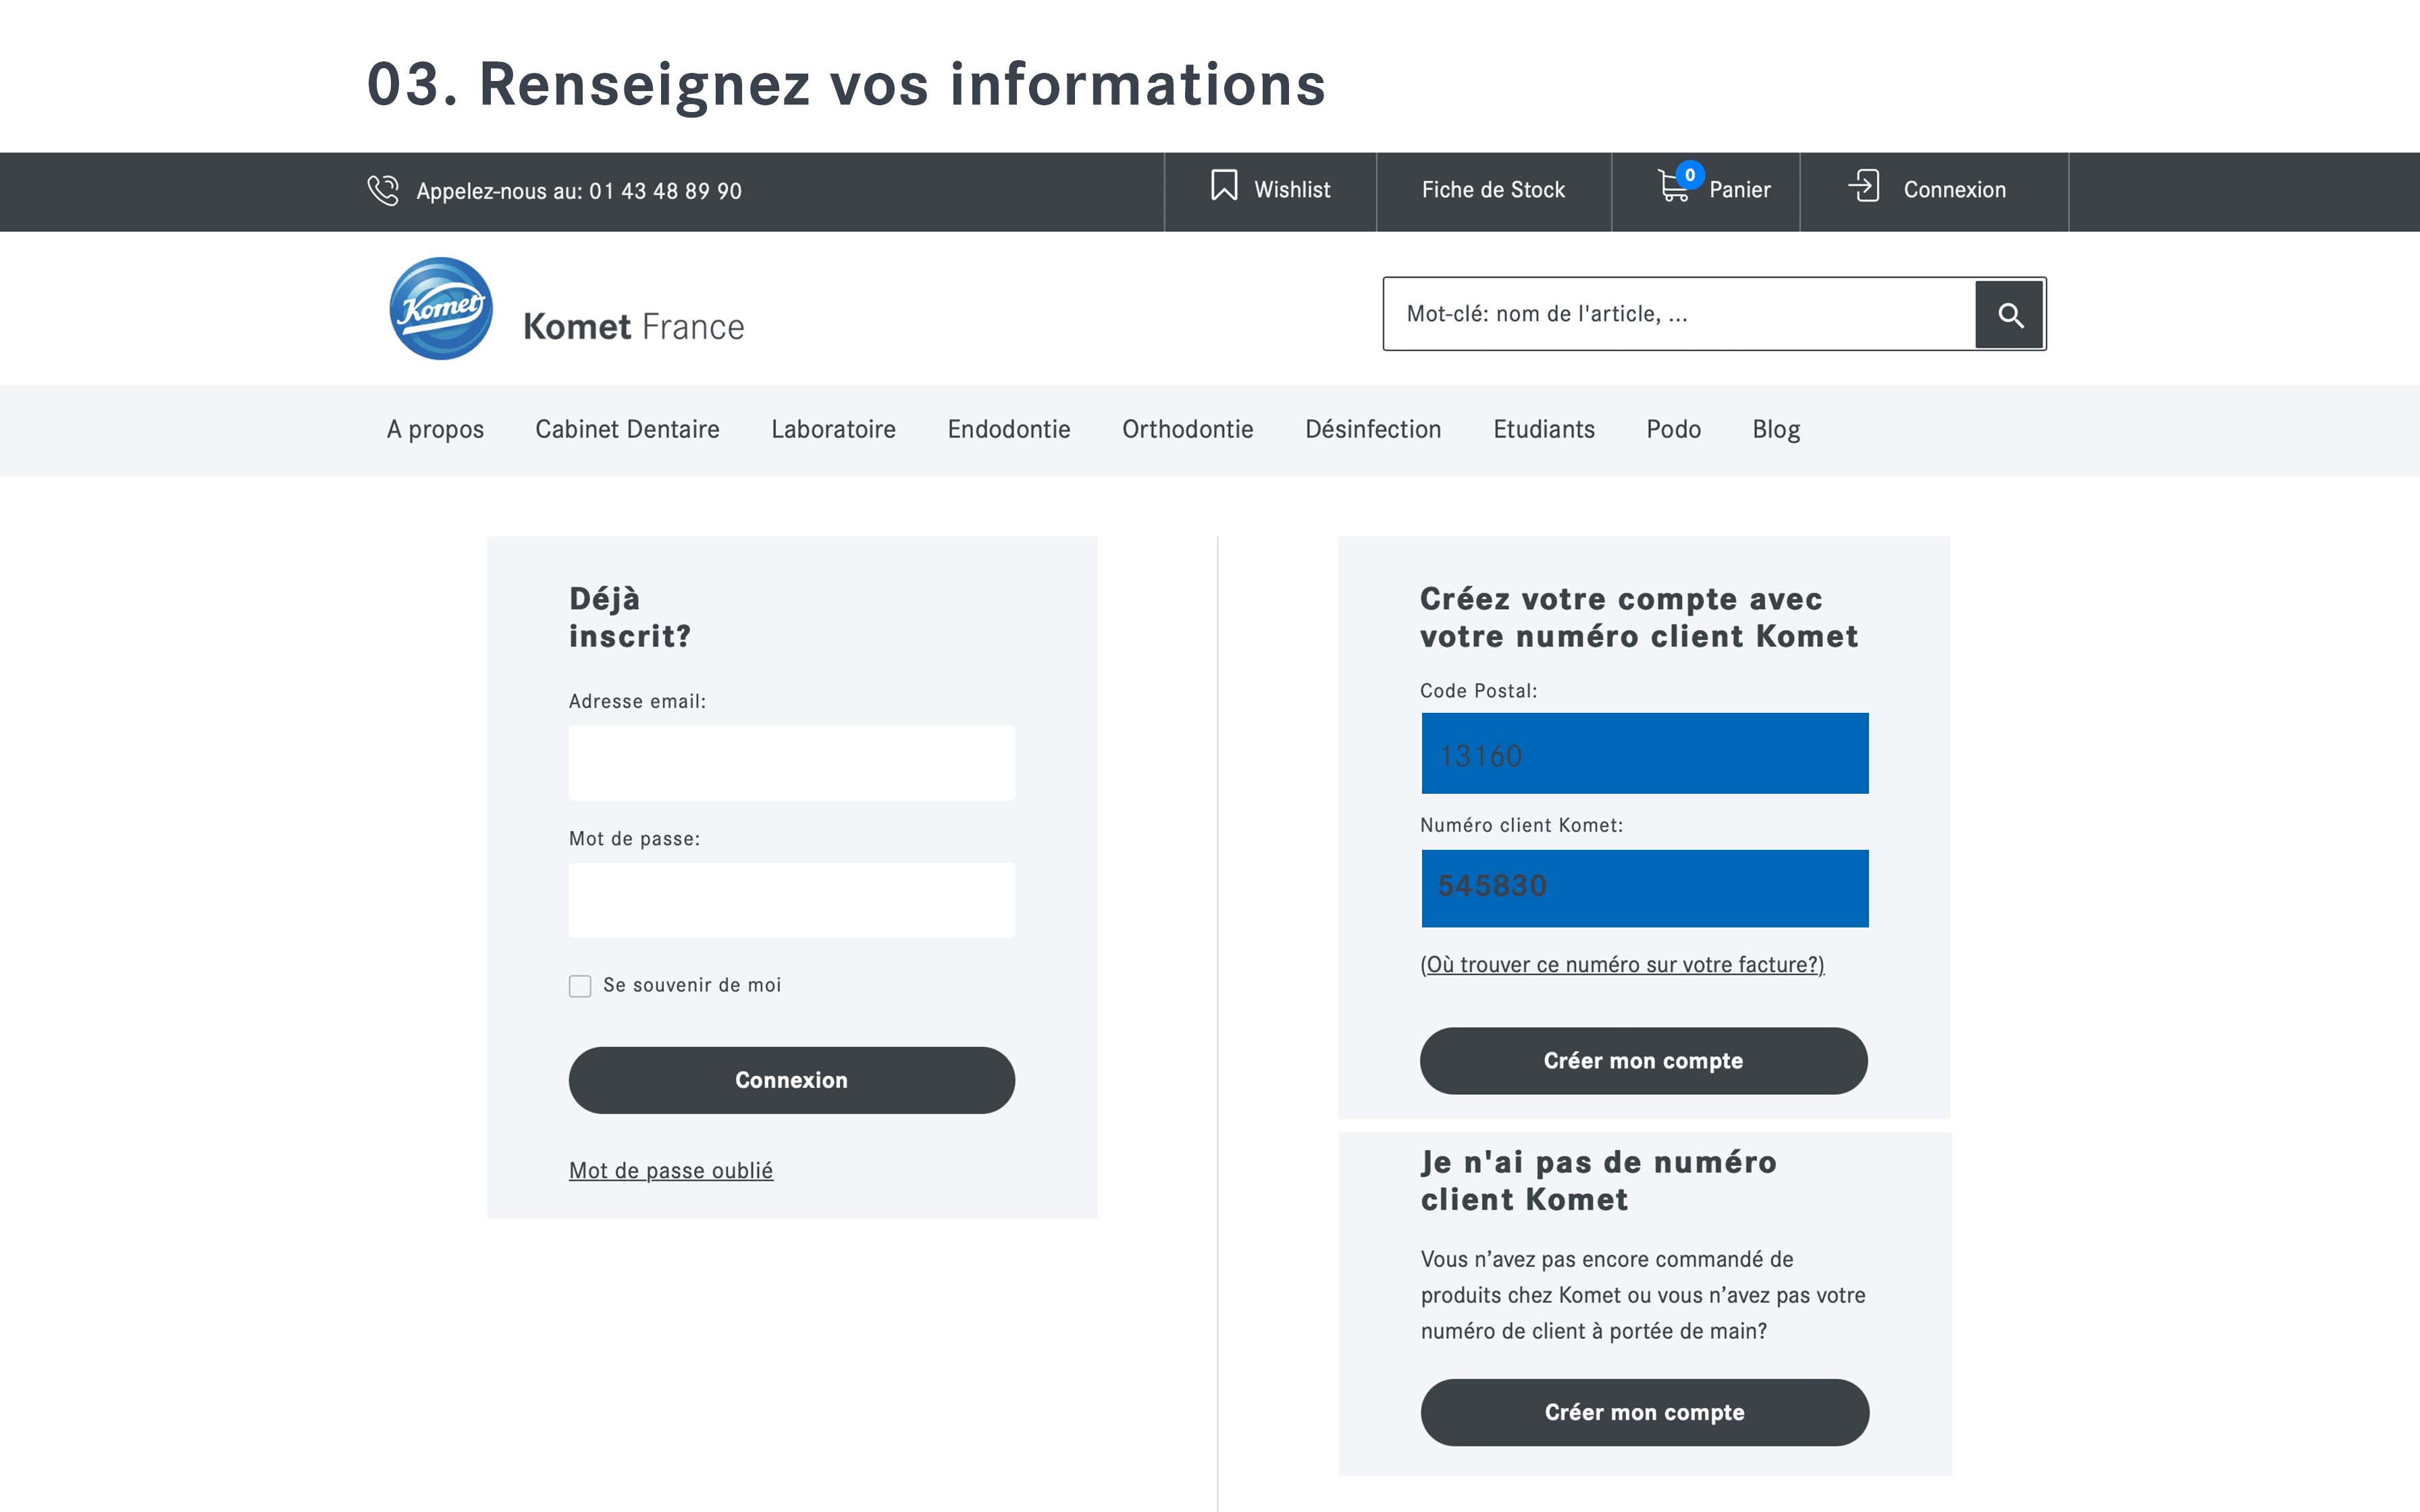This screenshot has height=1512, width=2420.
Task: Click Où trouver ce numéro sur votre facture
Action: coord(1622,964)
